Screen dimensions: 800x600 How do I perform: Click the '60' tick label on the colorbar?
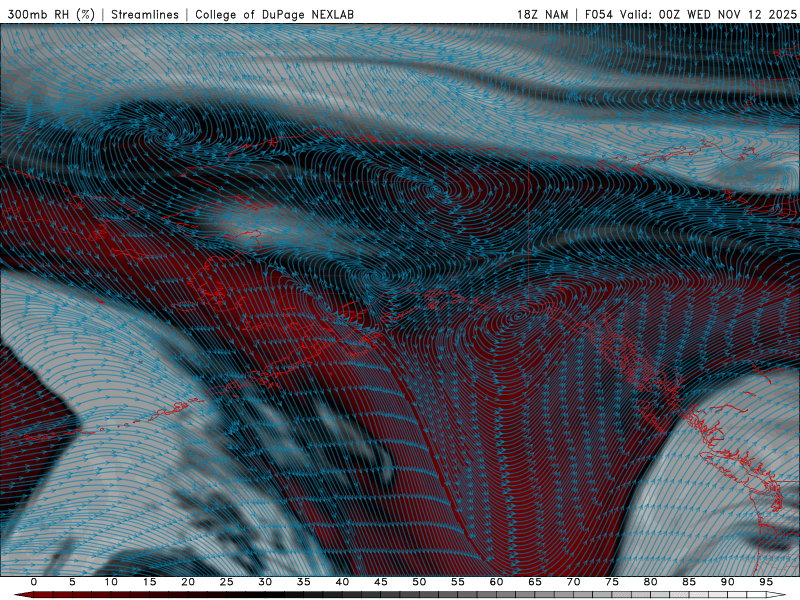(x=496, y=582)
